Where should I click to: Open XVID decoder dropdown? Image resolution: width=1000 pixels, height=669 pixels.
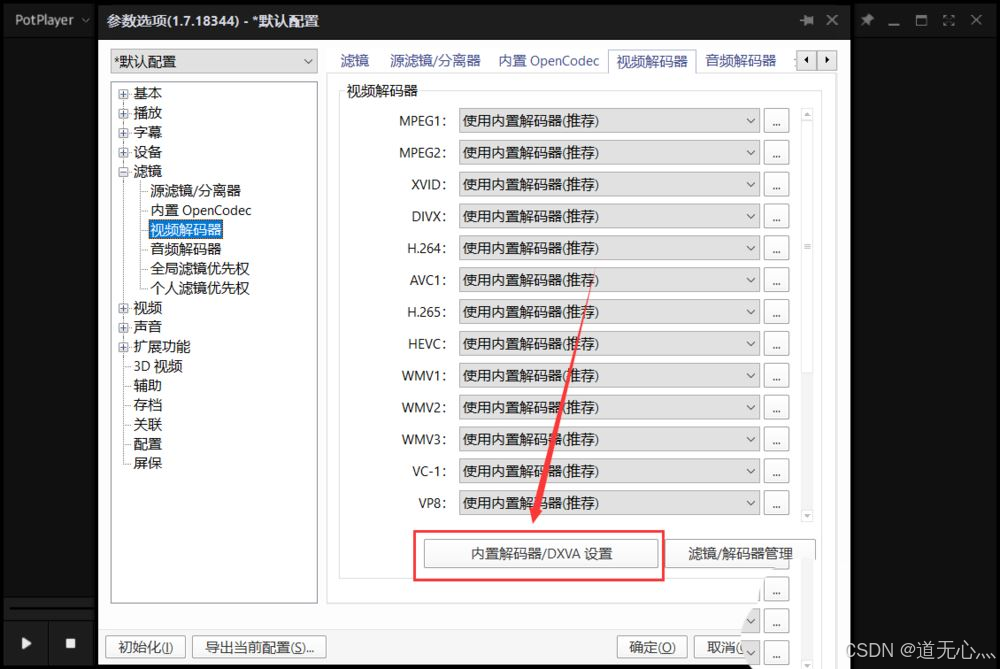tap(609, 184)
